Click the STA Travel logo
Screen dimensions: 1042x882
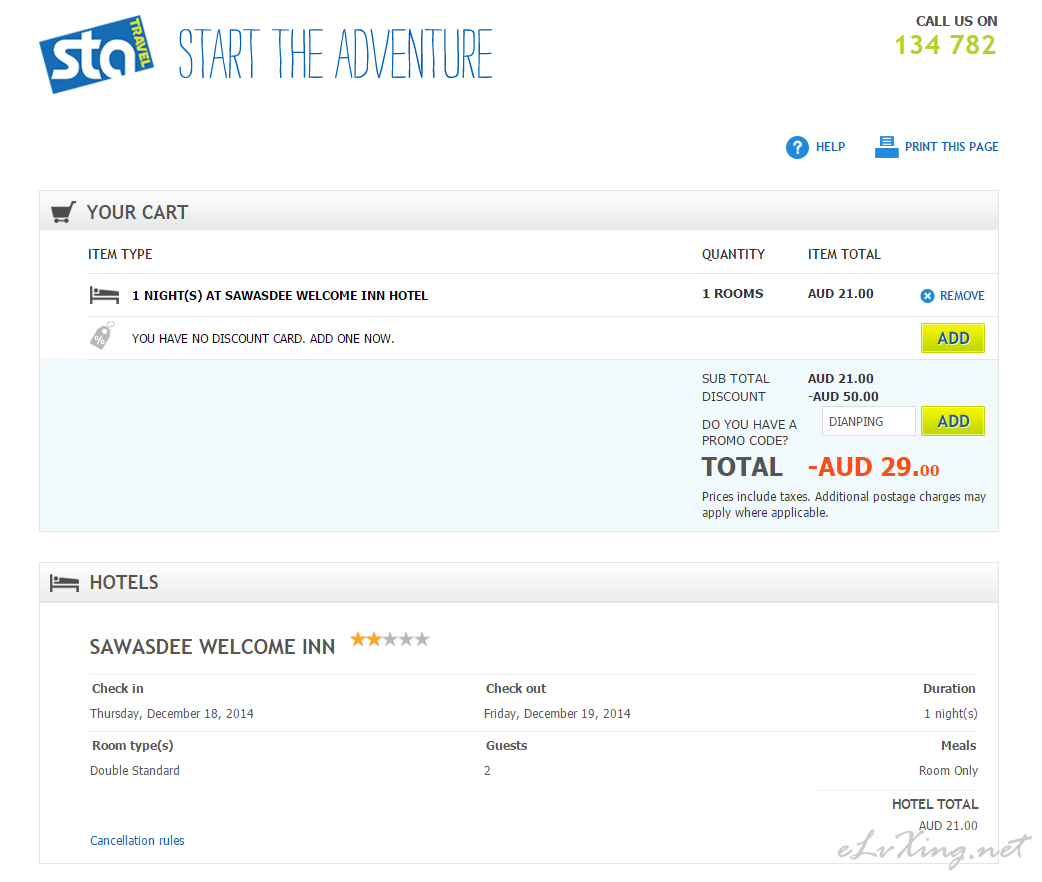[96, 55]
